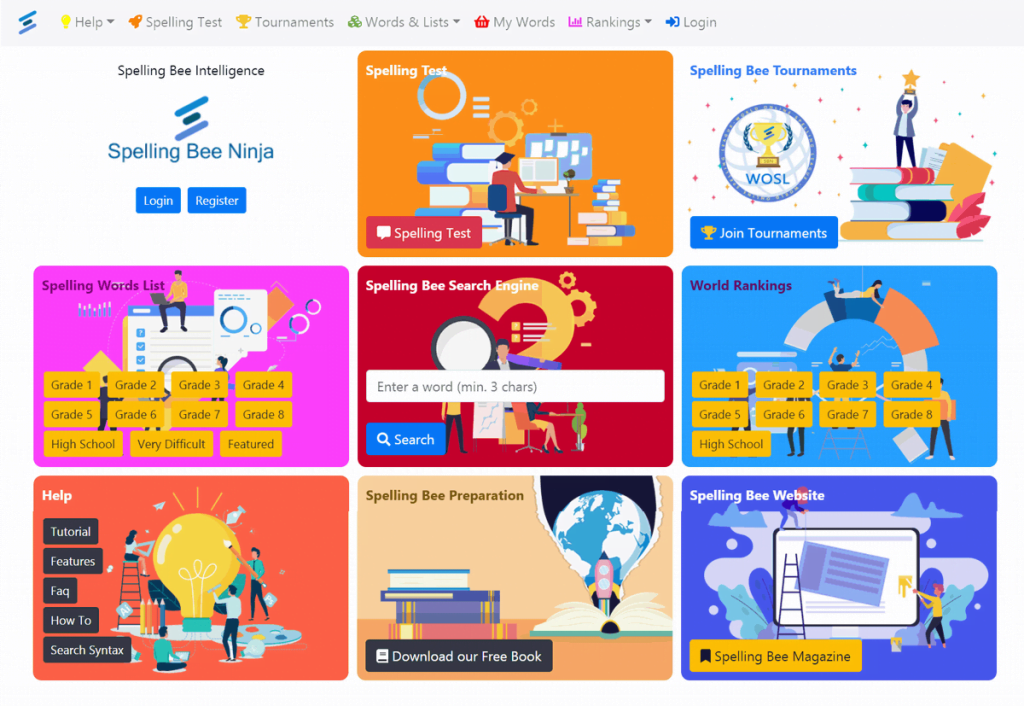Screen dimensions: 1024x706
Task: Click the magnifier icon on Search button
Action: click(384, 440)
